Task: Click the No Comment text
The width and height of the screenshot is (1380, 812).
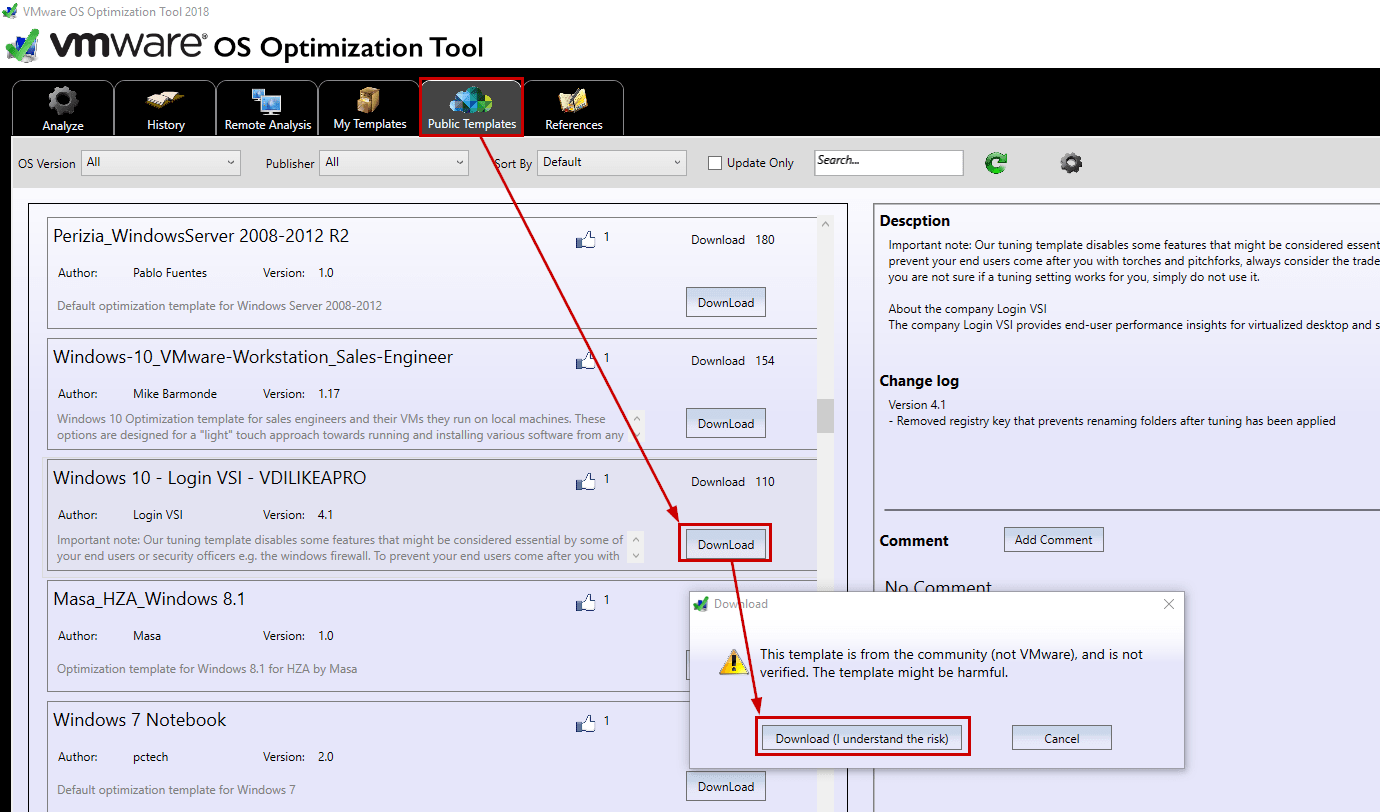Action: (938, 586)
